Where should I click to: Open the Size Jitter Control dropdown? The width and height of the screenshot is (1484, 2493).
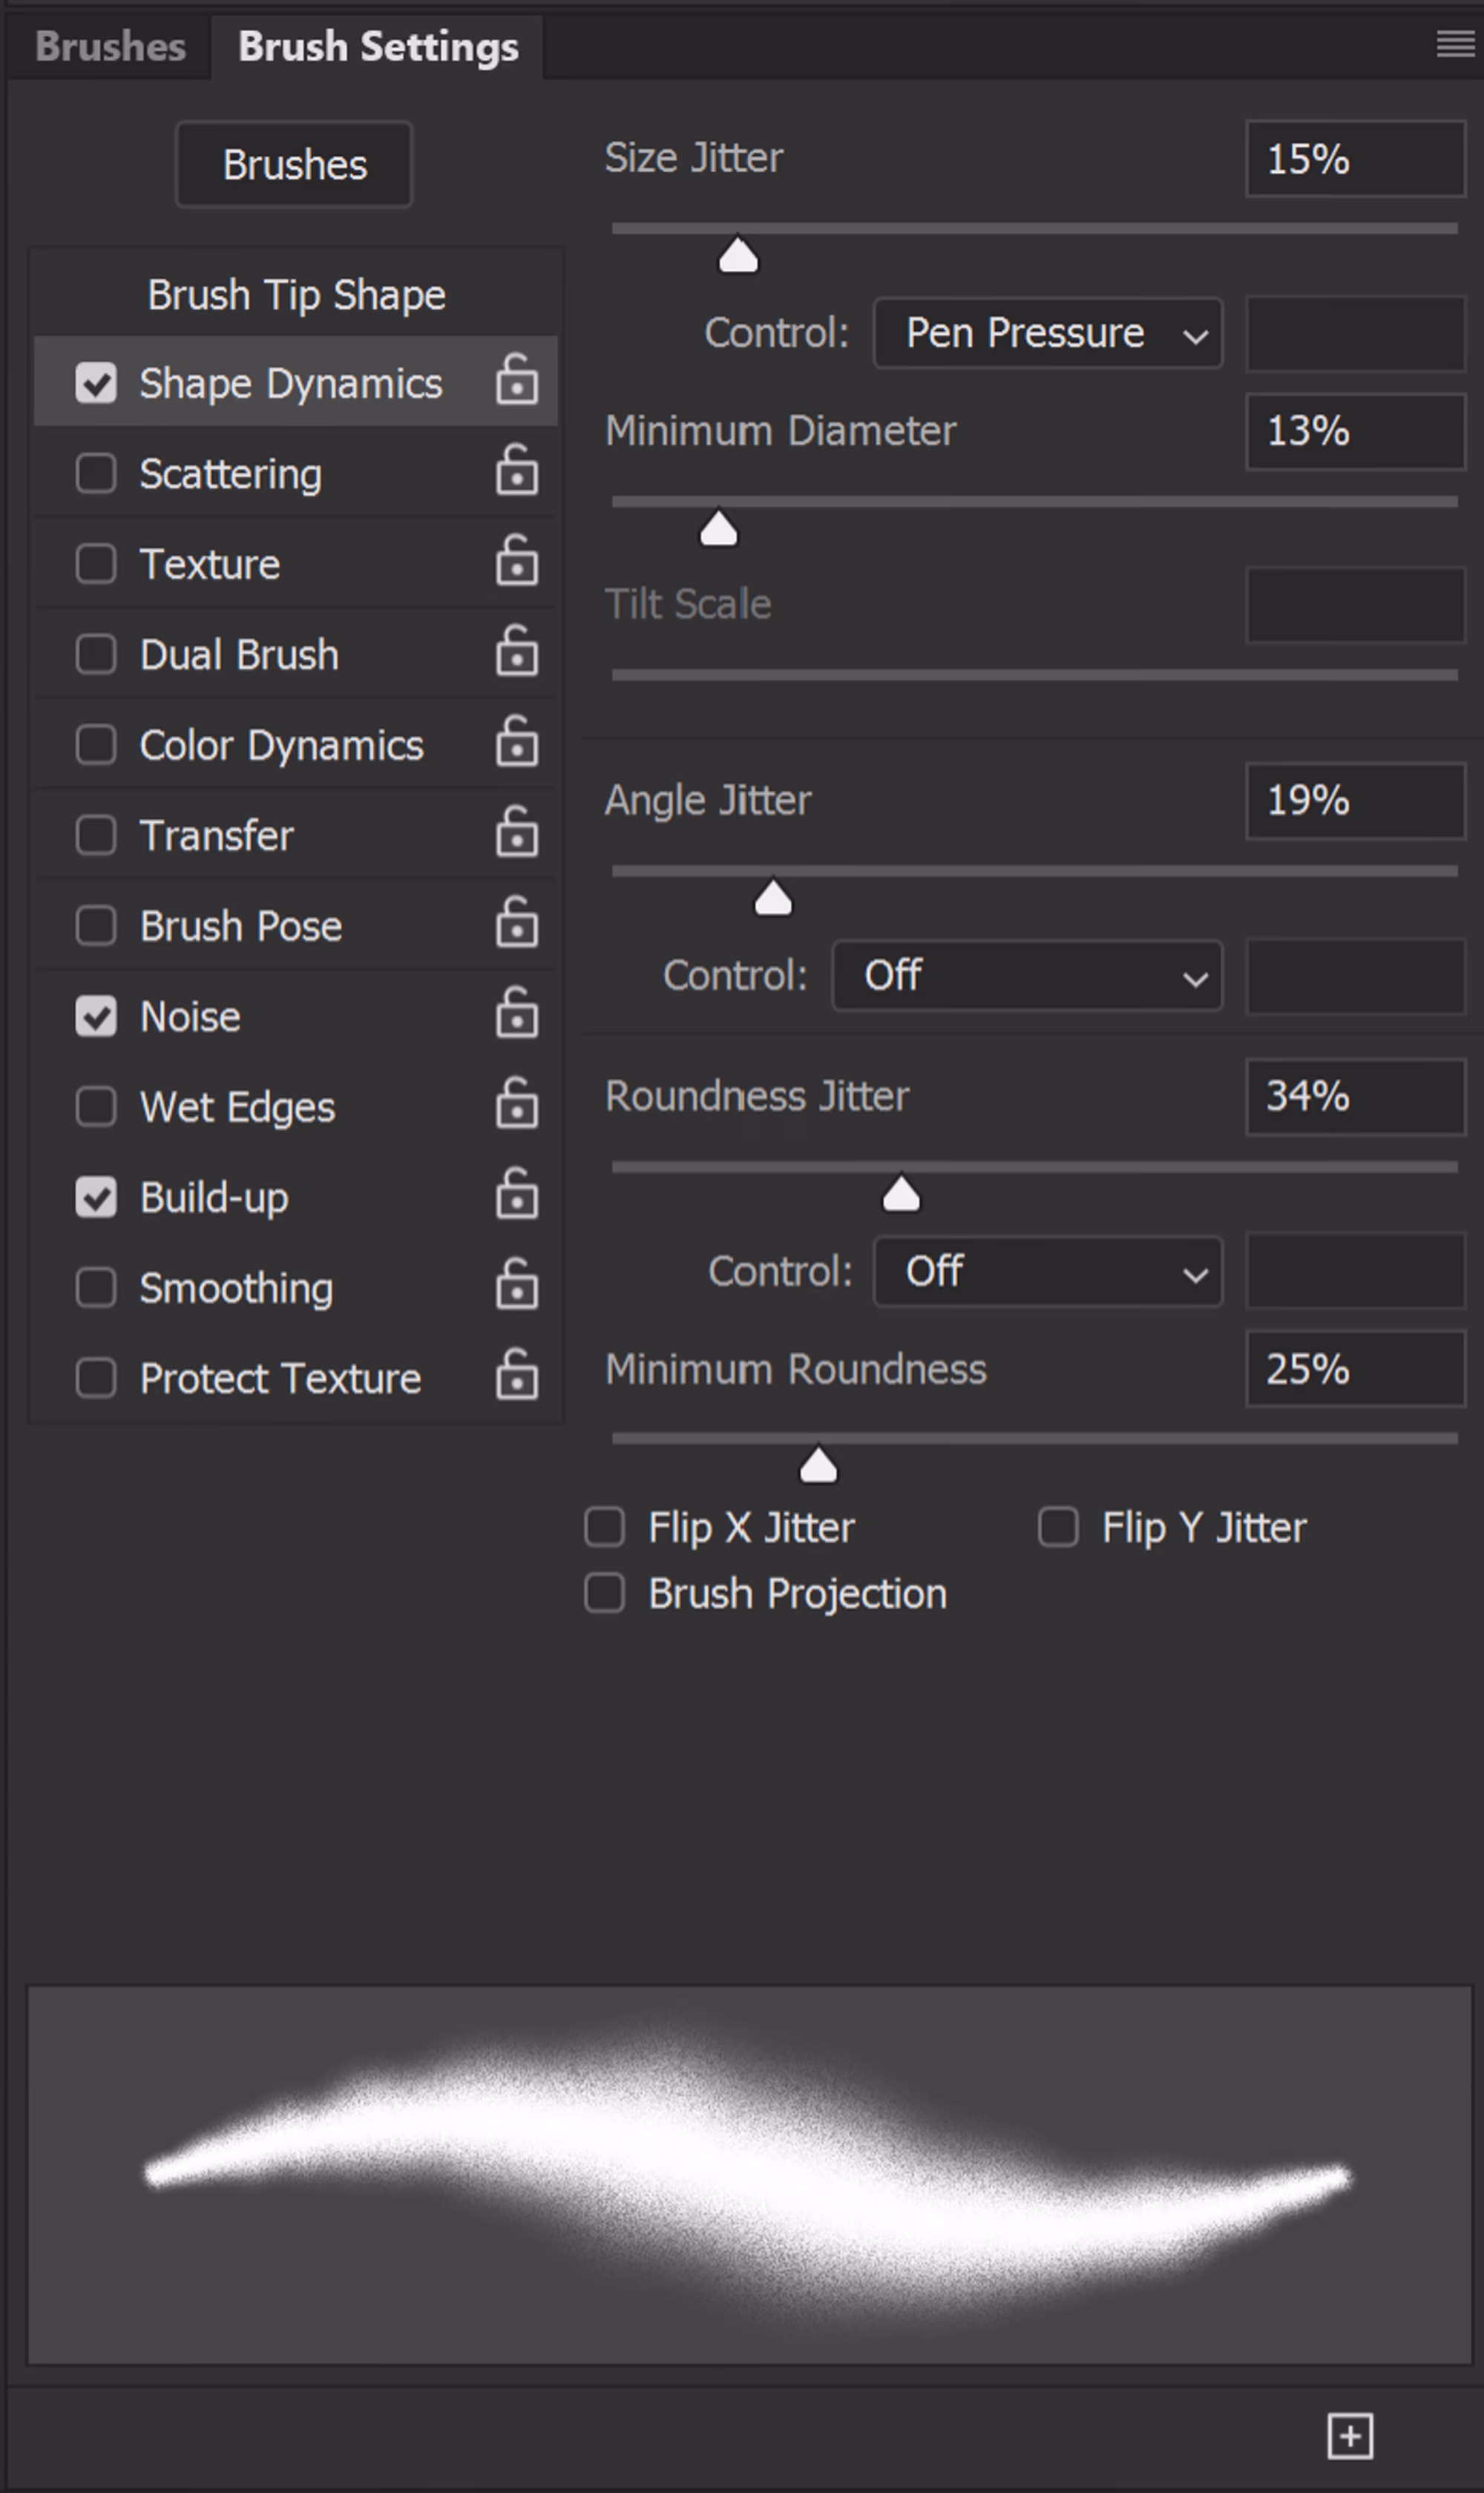tap(1047, 333)
